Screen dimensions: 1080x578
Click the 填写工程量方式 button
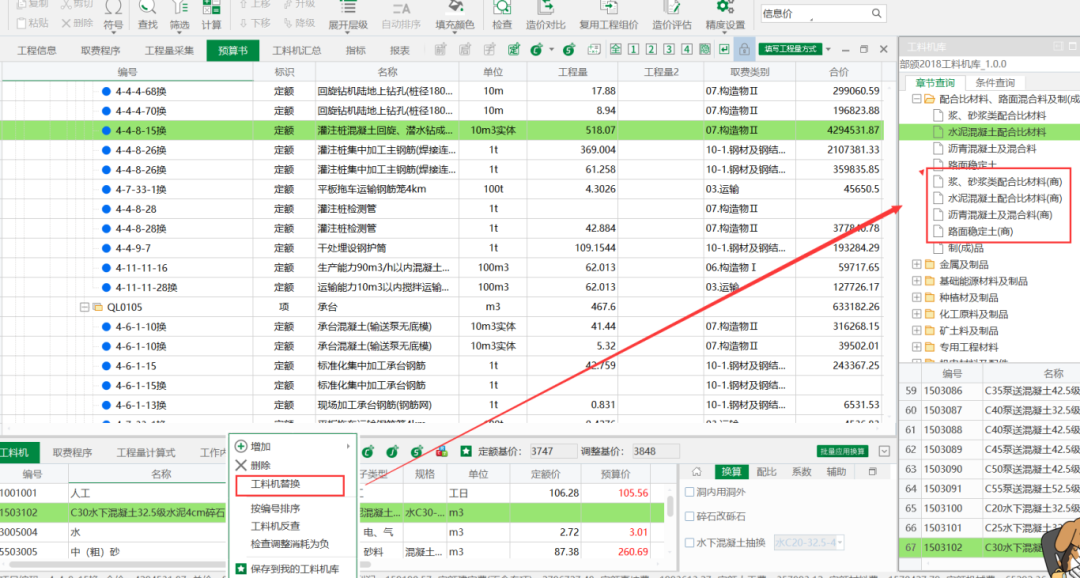[x=789, y=50]
